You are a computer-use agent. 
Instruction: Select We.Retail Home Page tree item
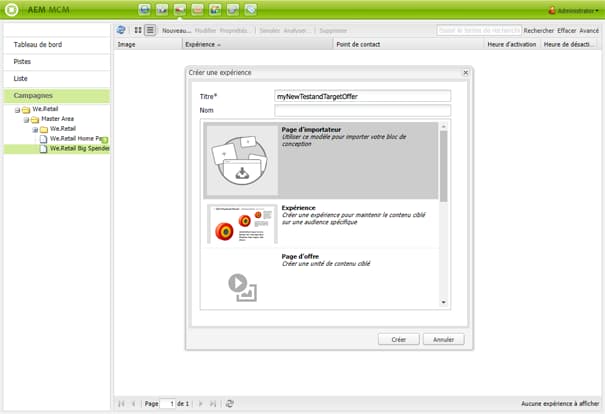[x=74, y=139]
